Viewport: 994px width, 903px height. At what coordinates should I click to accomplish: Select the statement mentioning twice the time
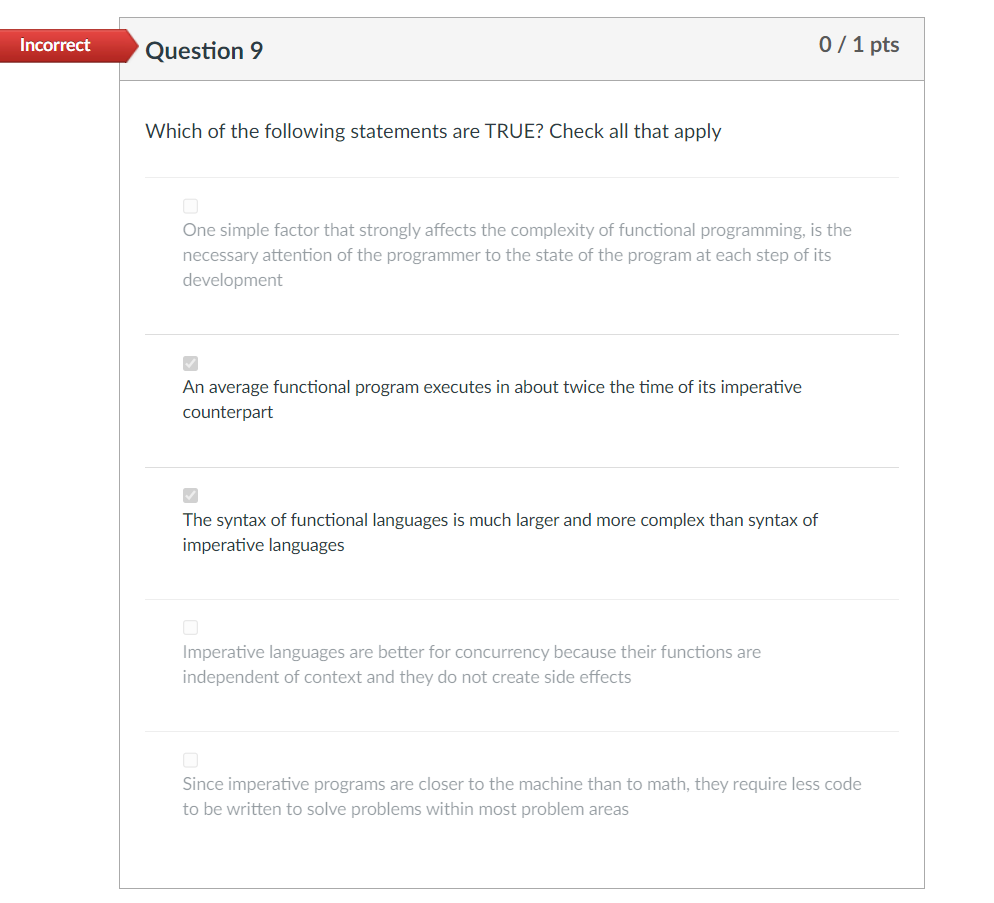coord(491,399)
